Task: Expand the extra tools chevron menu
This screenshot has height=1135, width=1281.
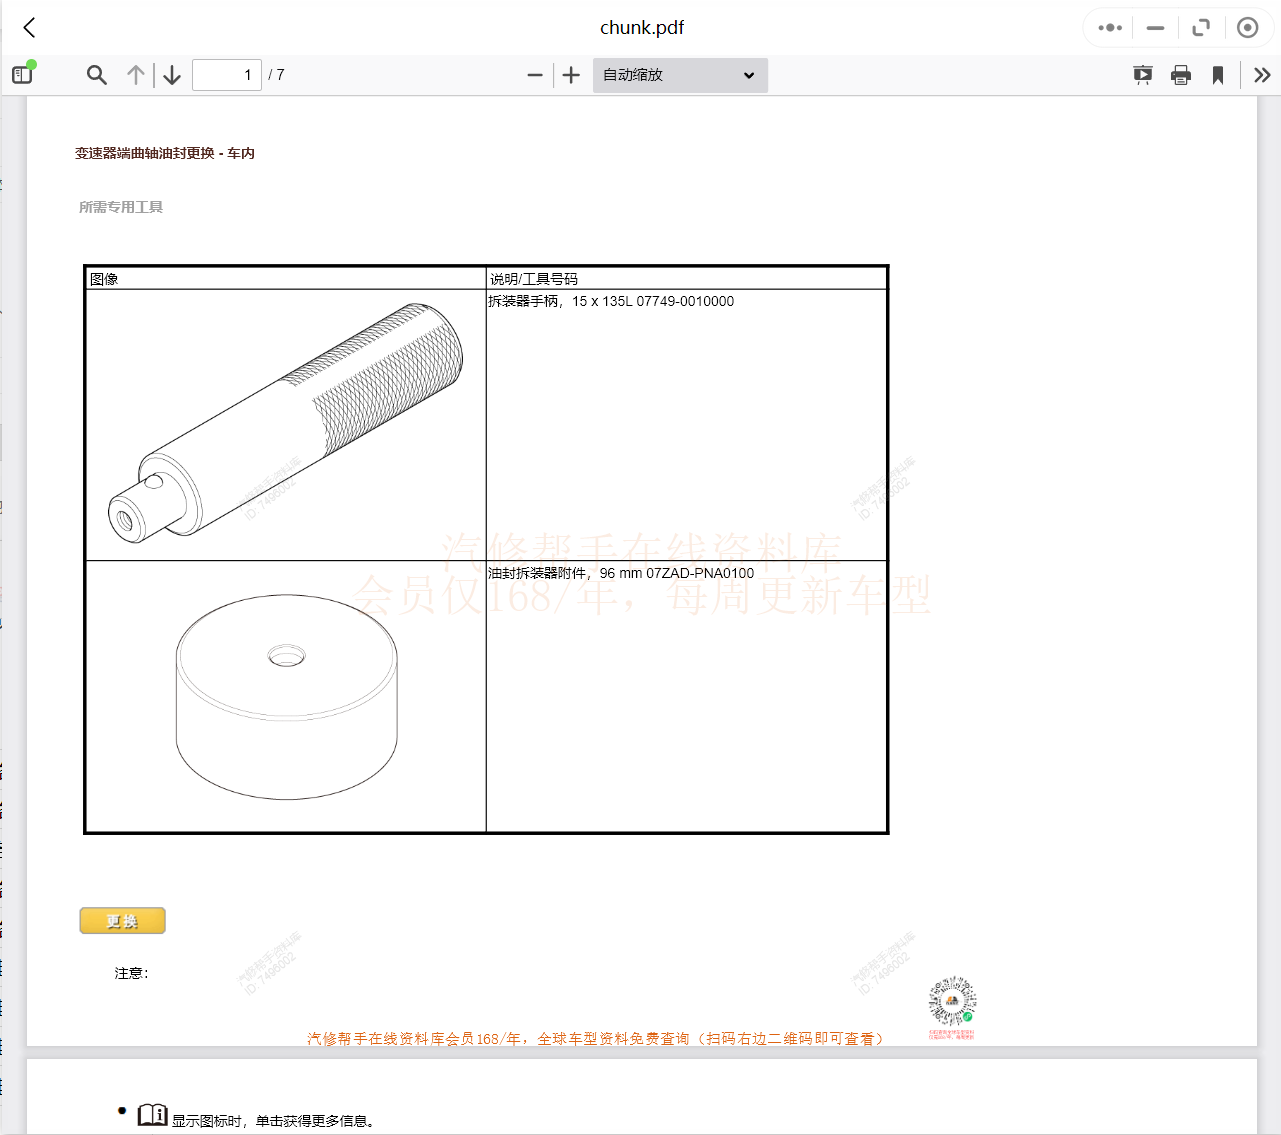Action: click(x=1262, y=75)
